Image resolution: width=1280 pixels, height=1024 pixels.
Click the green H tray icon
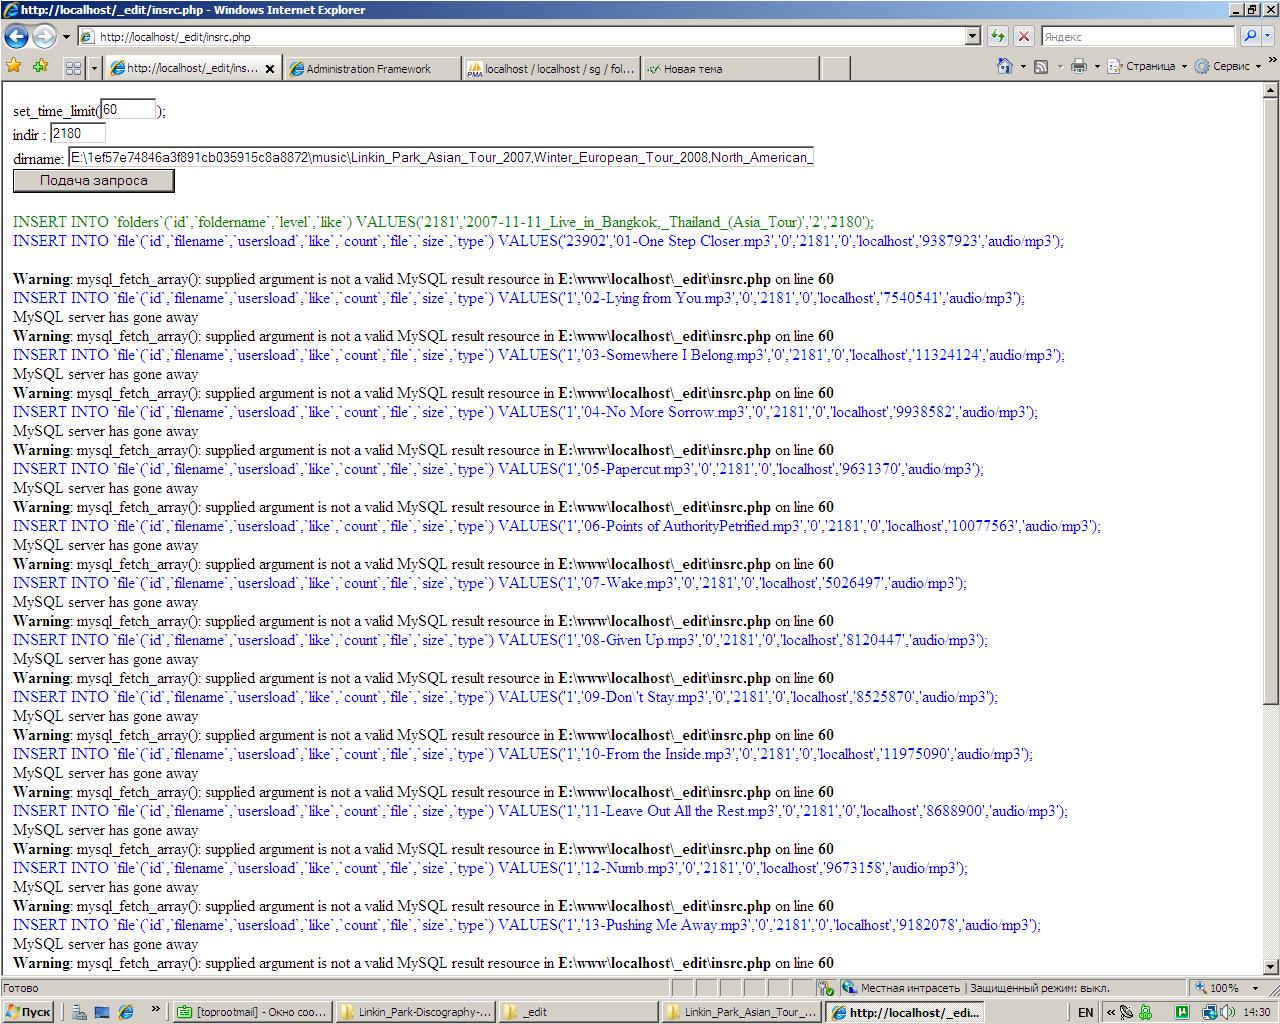coord(1183,1012)
